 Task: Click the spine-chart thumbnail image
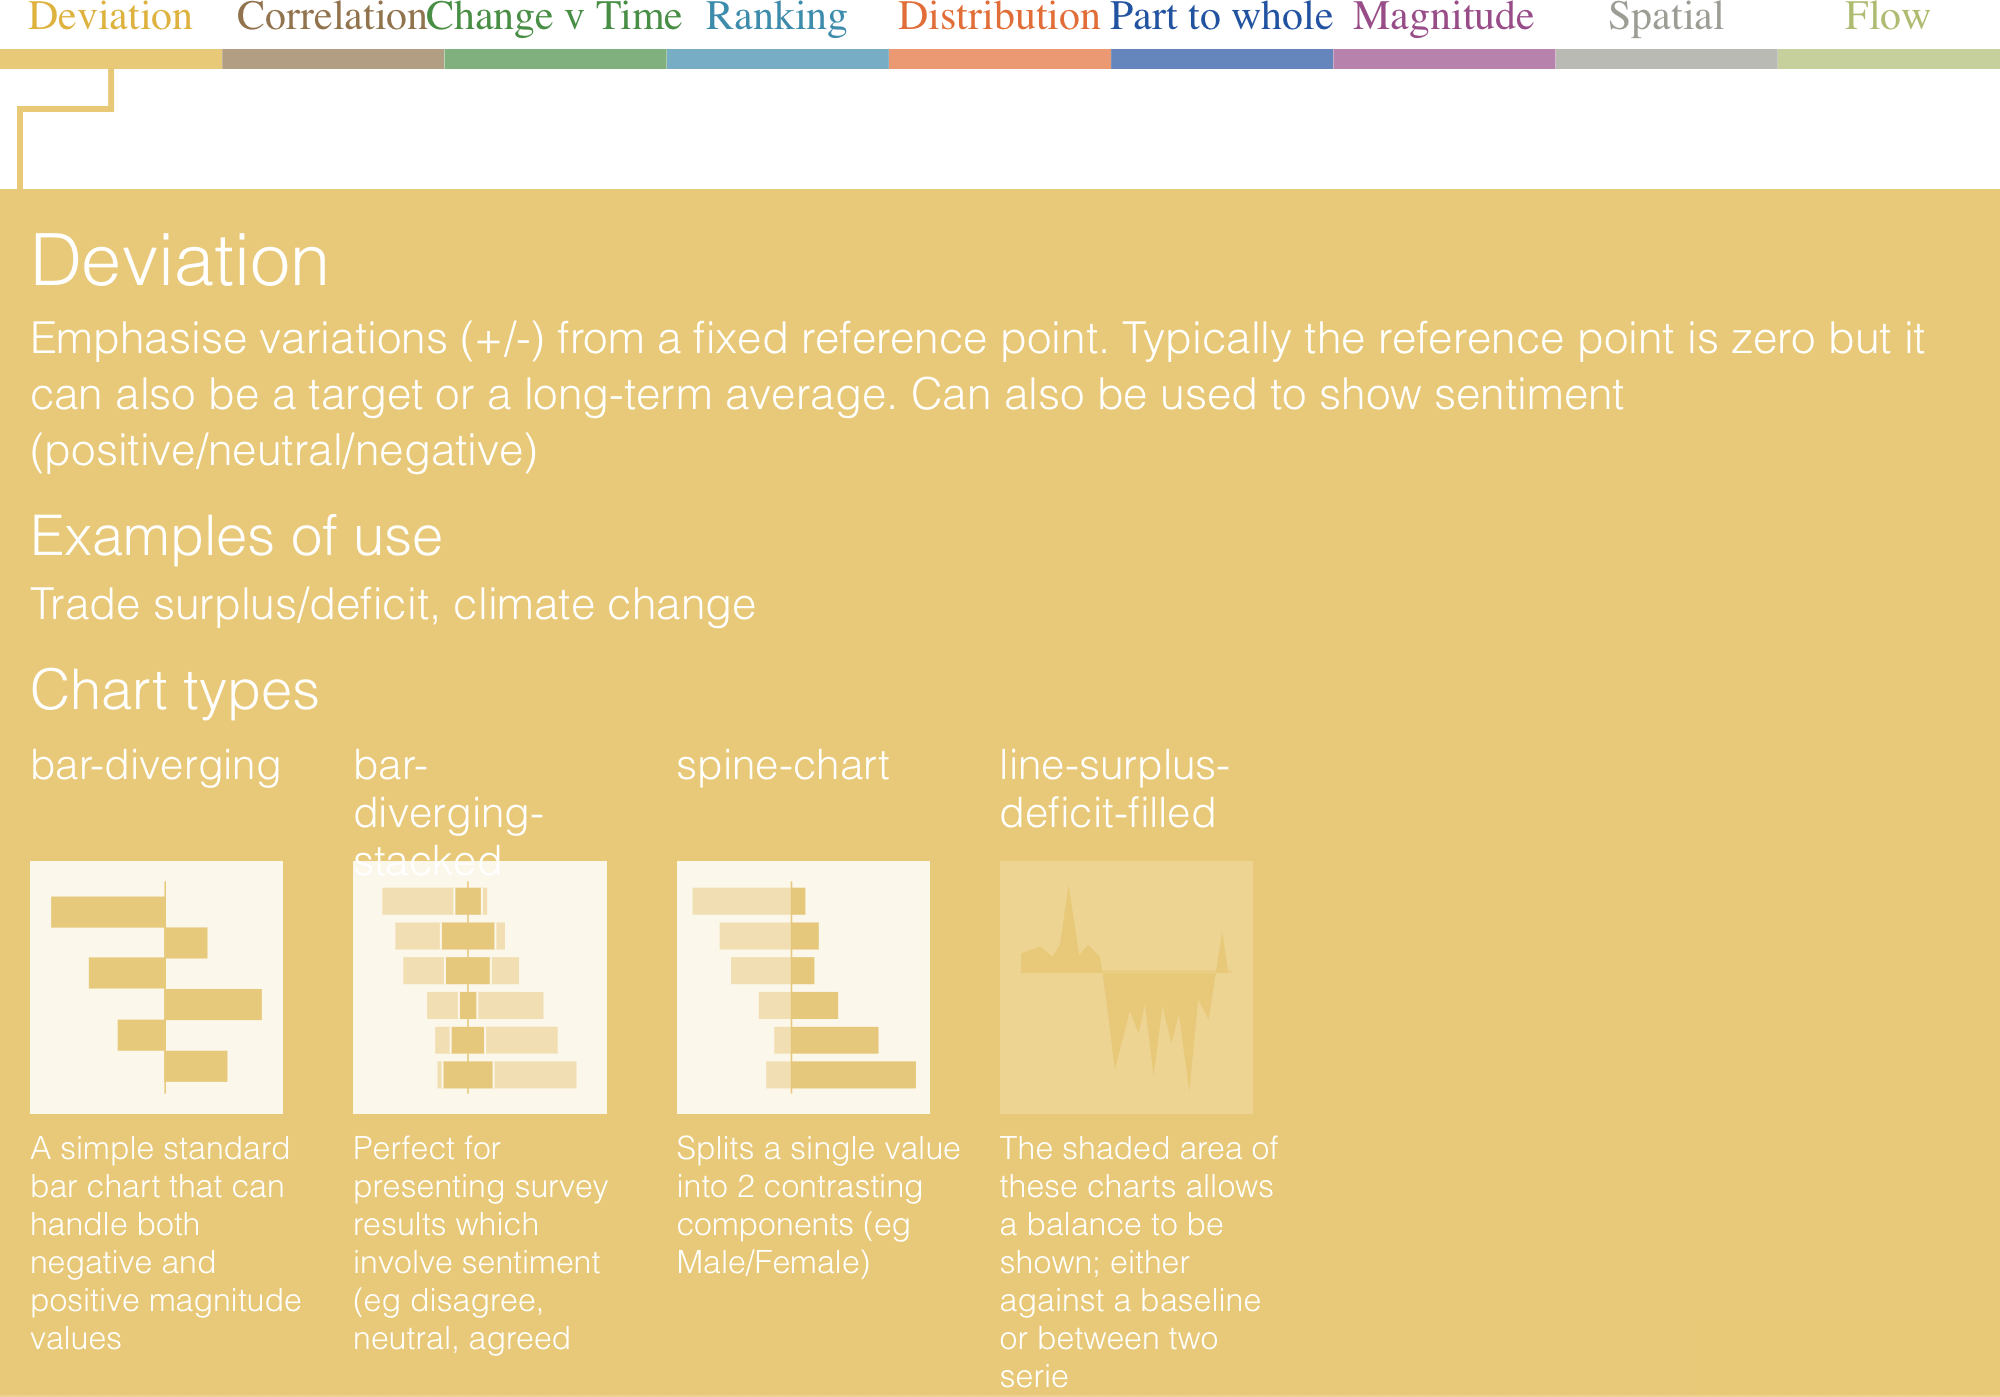[x=803, y=987]
